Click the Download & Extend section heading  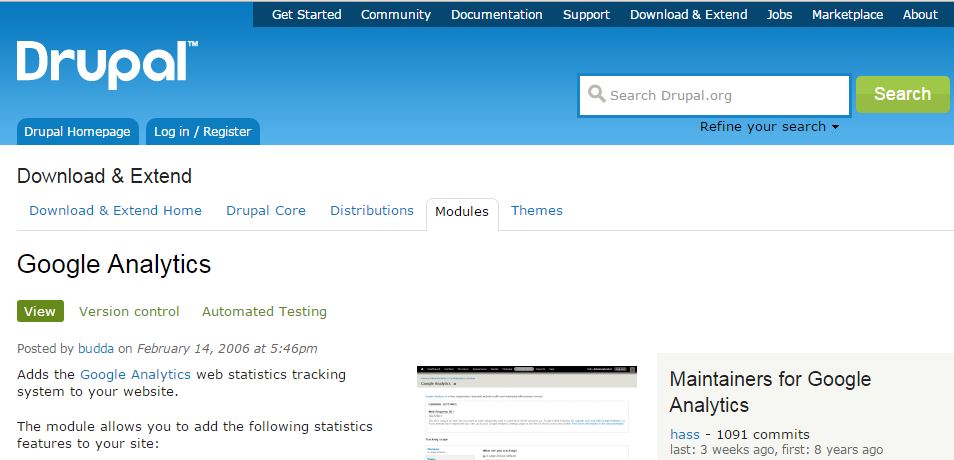(x=104, y=176)
